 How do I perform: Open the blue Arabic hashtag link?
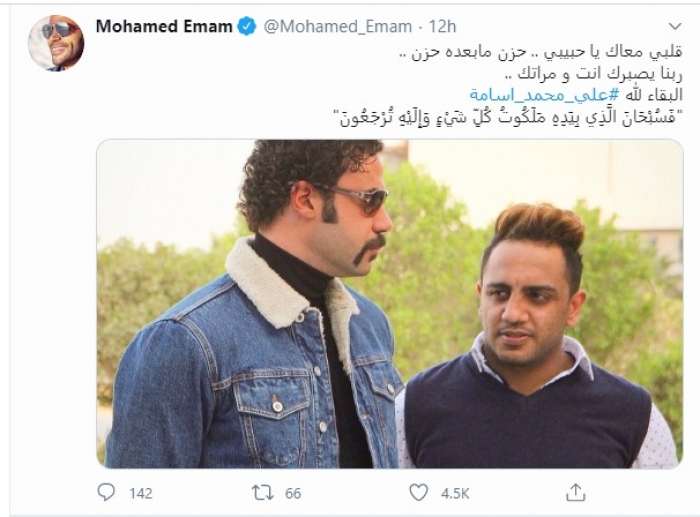(544, 95)
